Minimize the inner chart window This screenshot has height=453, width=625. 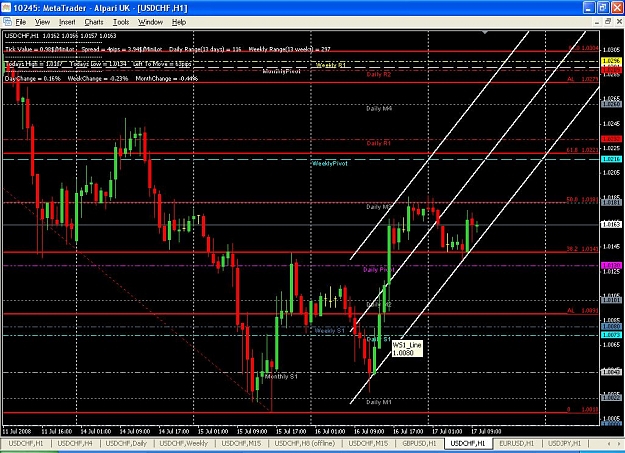point(597,22)
